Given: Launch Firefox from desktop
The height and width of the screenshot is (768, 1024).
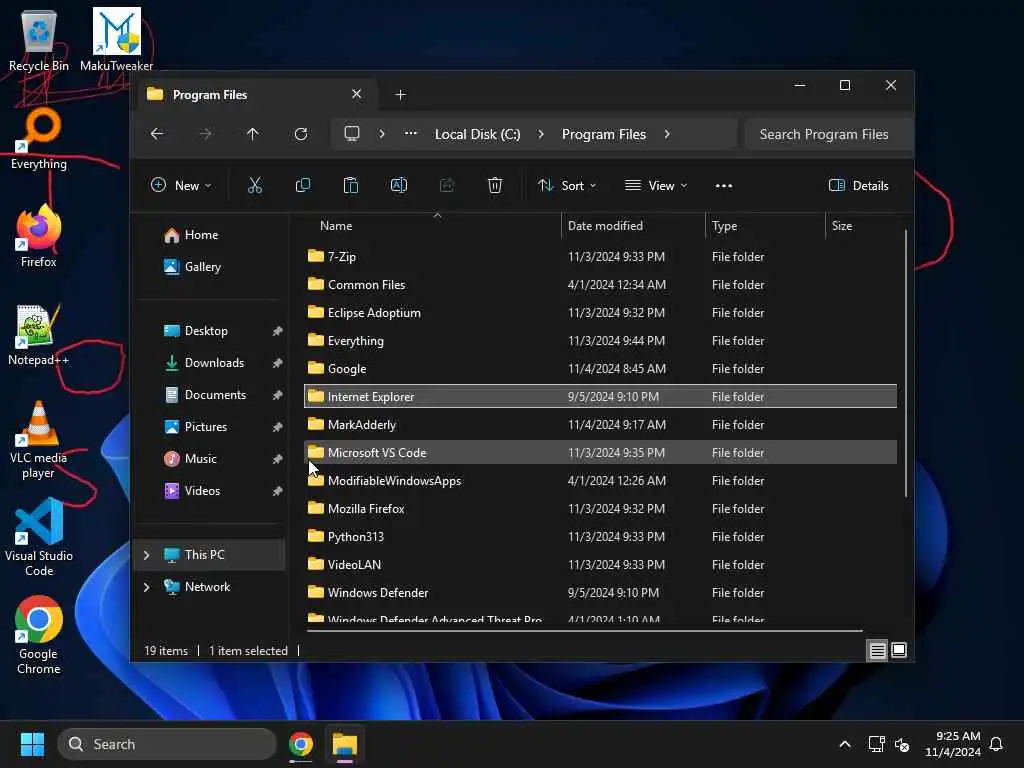Looking at the screenshot, I should [39, 236].
